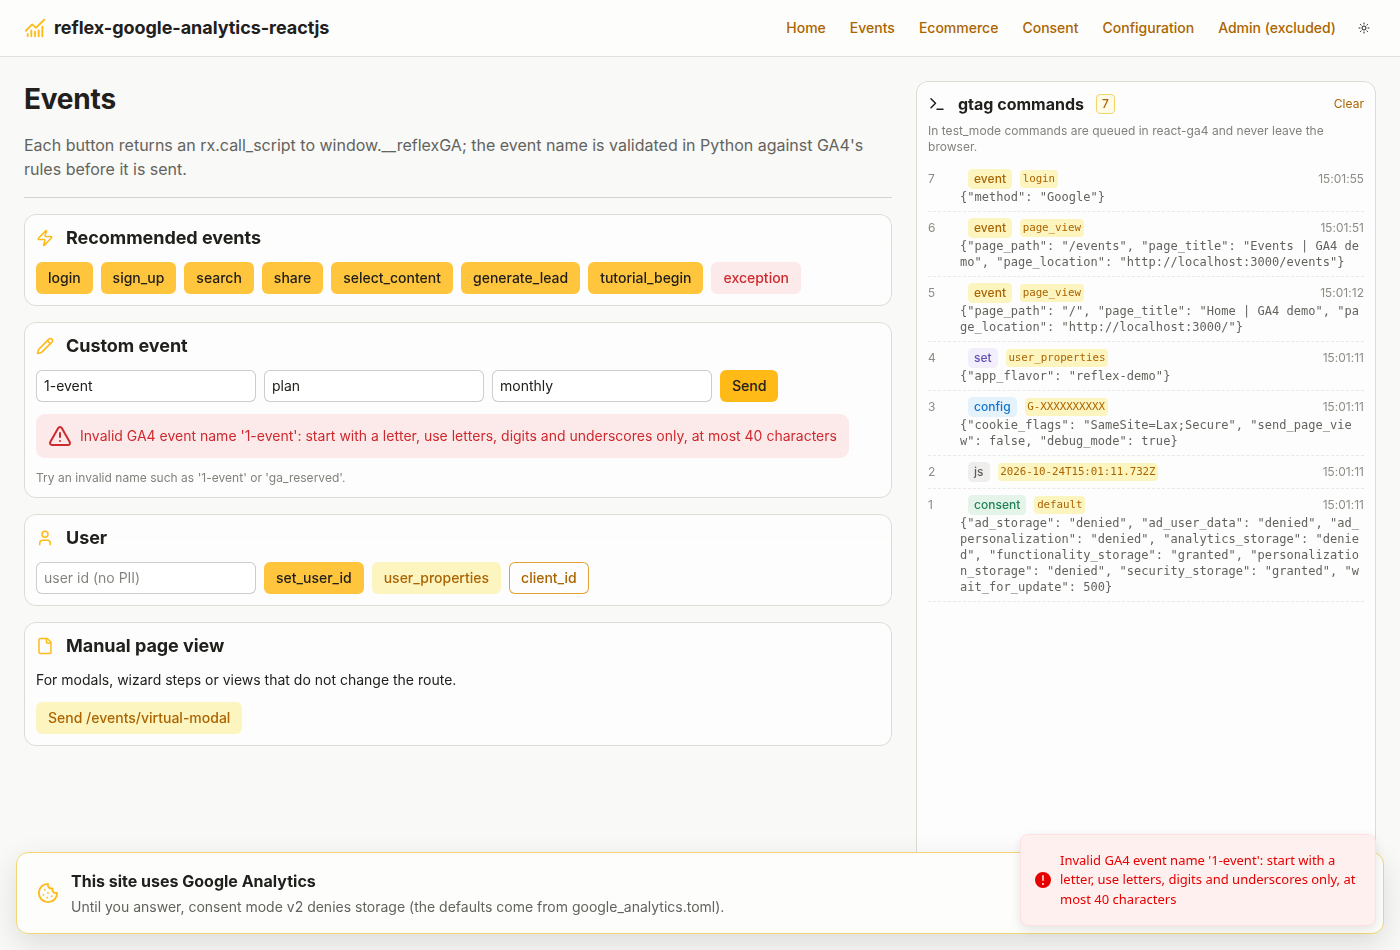Click the person icon beside User

(45, 538)
